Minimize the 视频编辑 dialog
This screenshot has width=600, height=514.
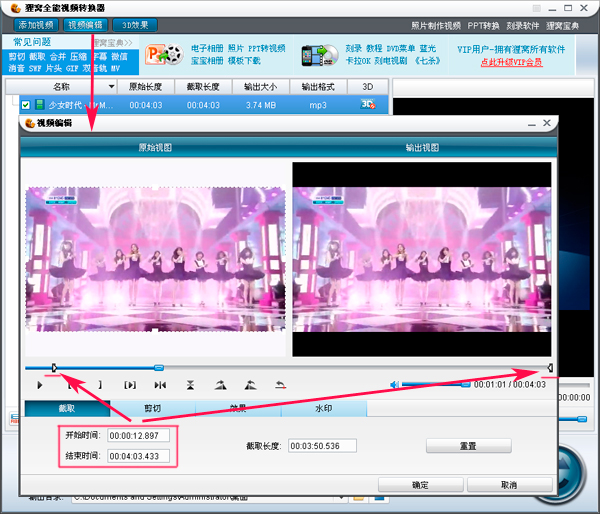pyautogui.click(x=532, y=124)
